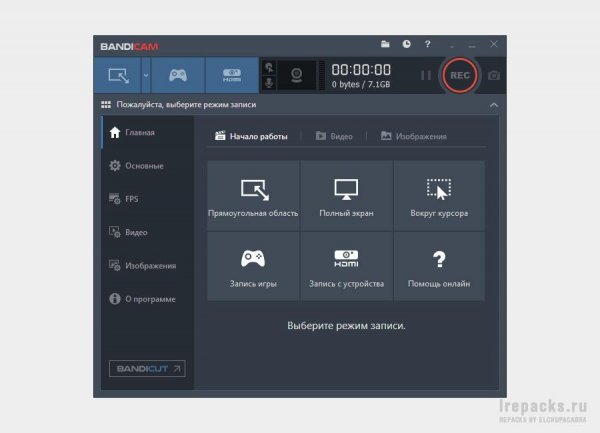
Task: Close the Bandicam window
Action: (x=494, y=44)
